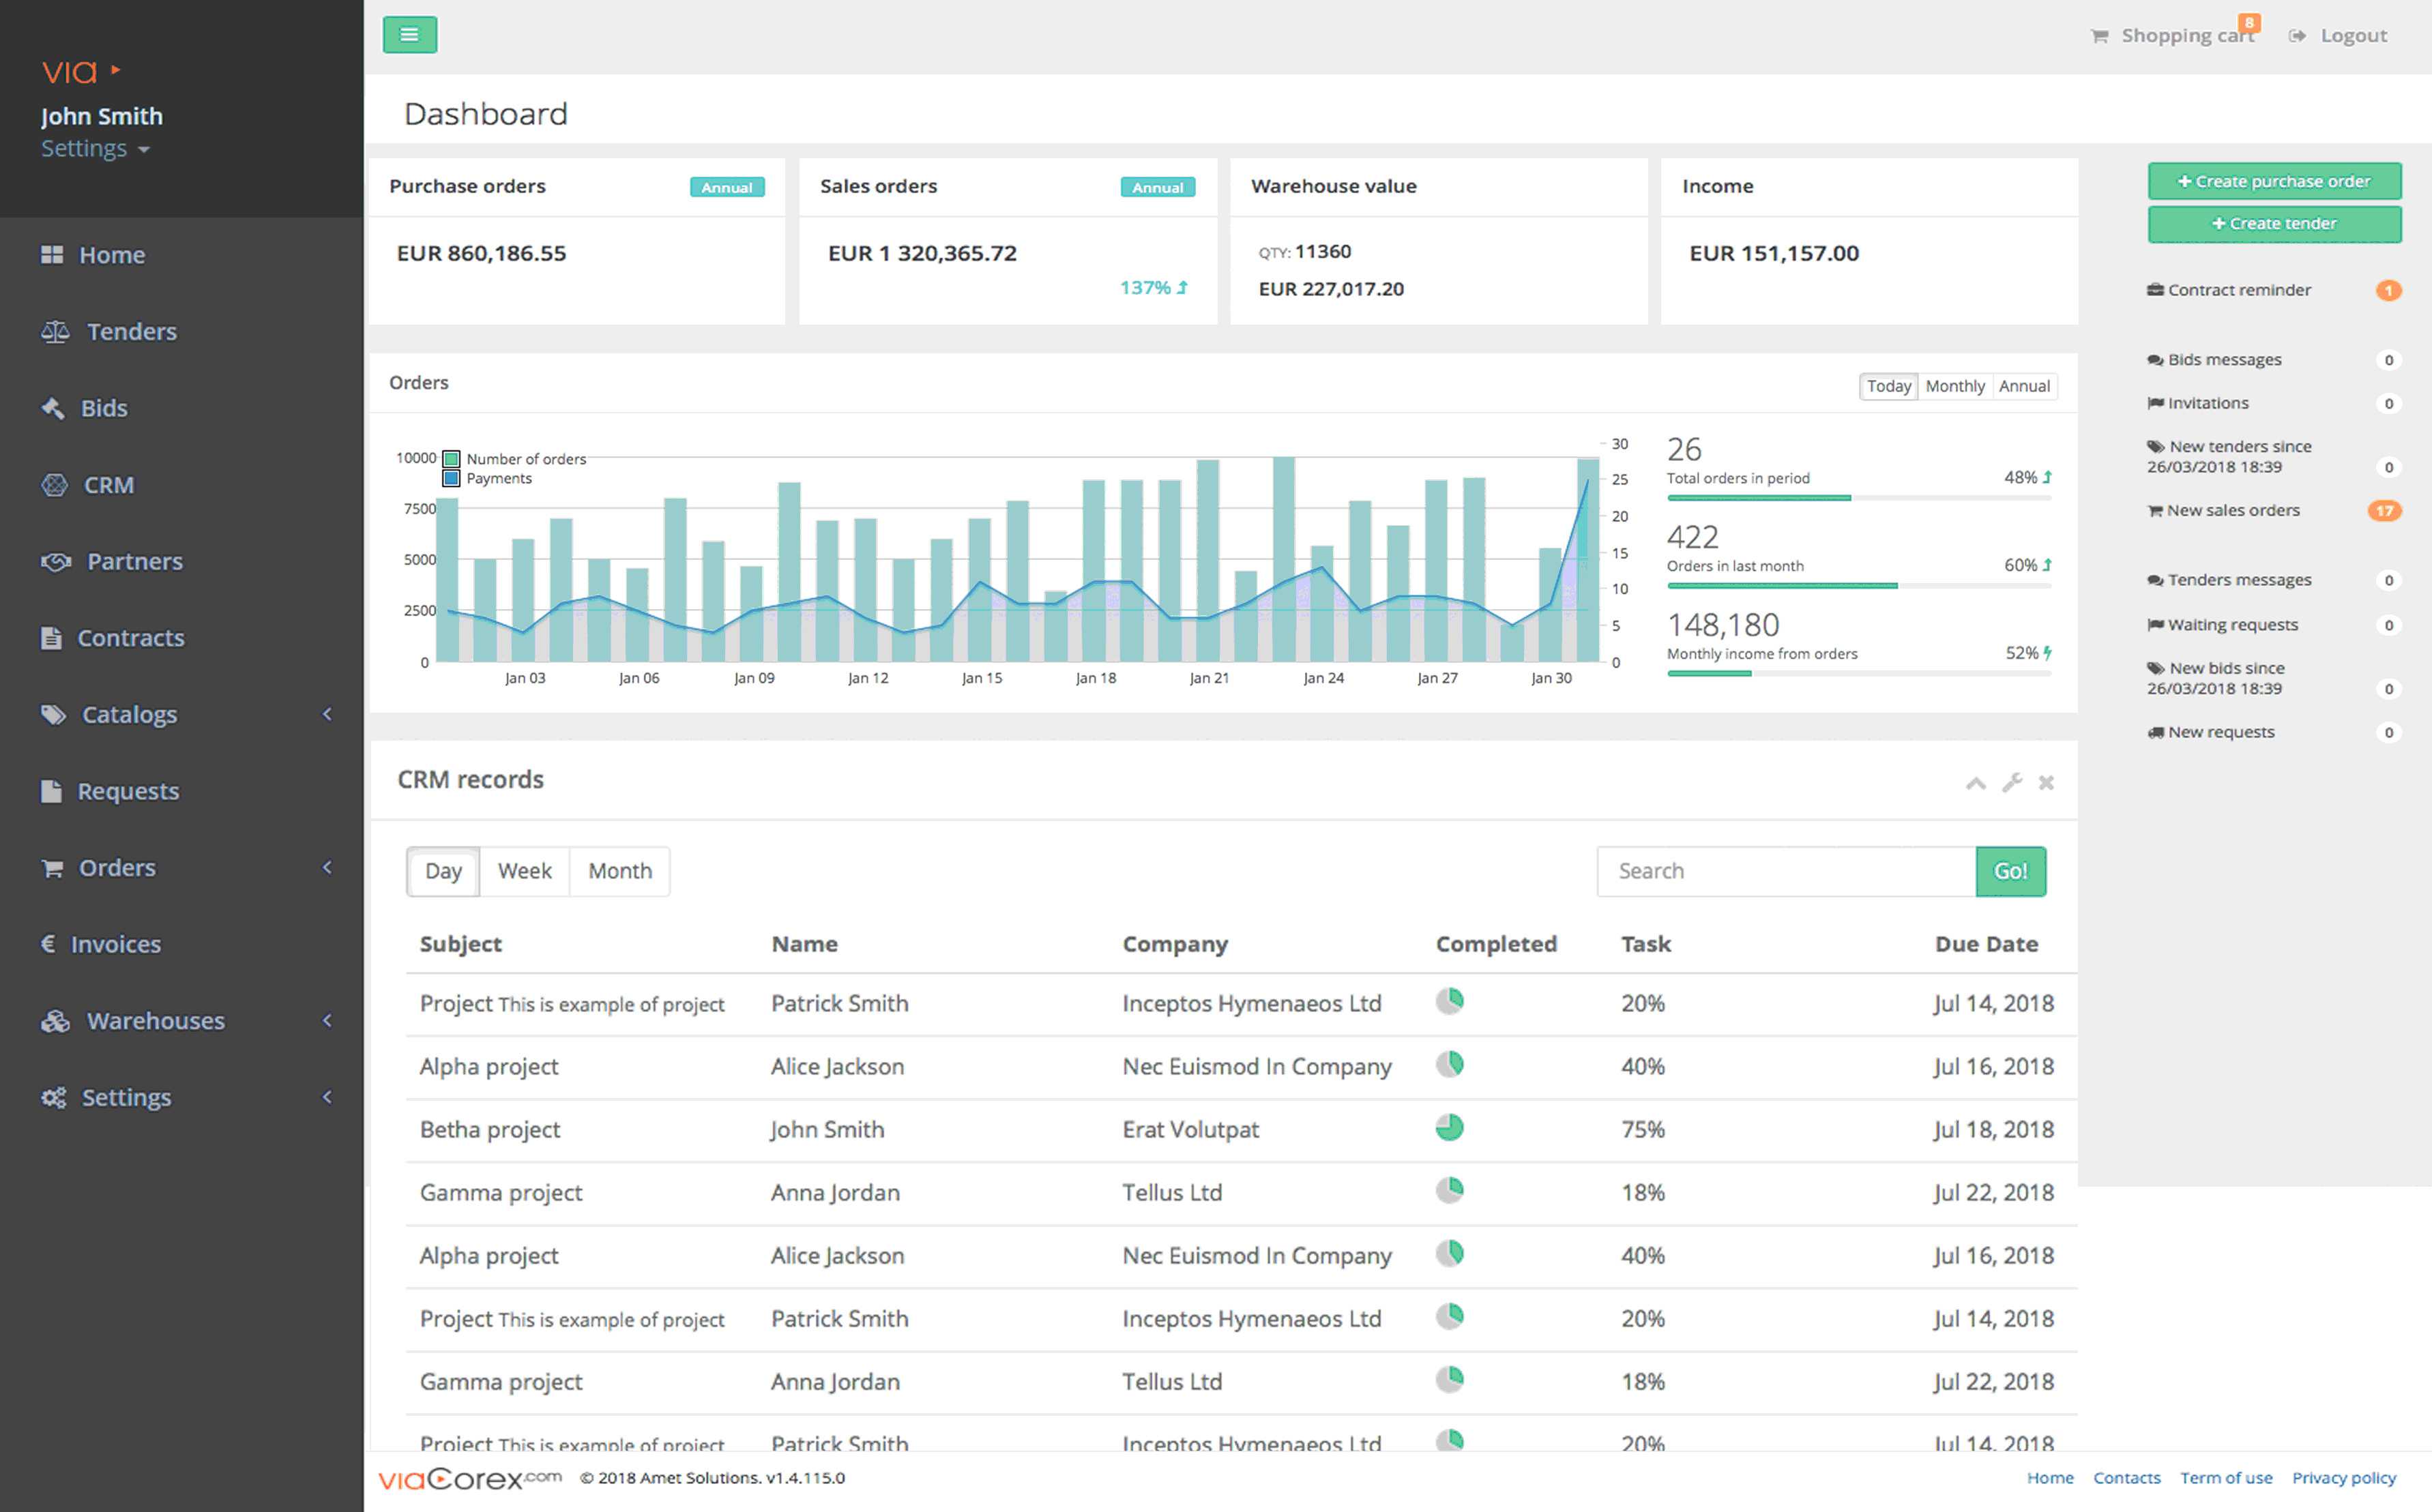2432x1512 pixels.
Task: Open Tenders via the scales icon
Action: 55,331
